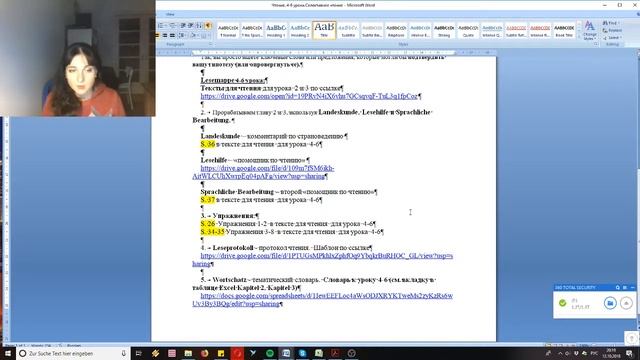Viewport: 640px width, 360px height.
Task: Decrease the paragraph indent
Action: (183, 25)
